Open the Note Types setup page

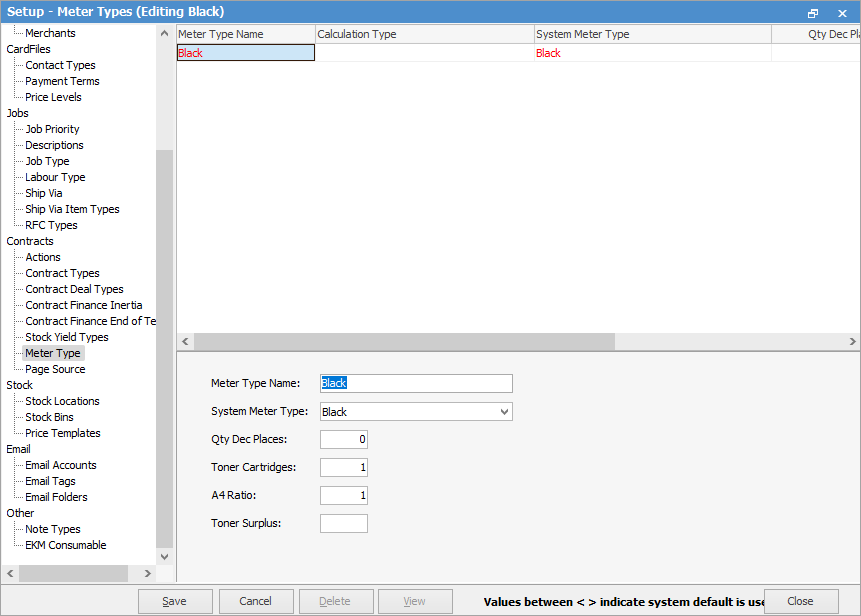pyautogui.click(x=53, y=529)
